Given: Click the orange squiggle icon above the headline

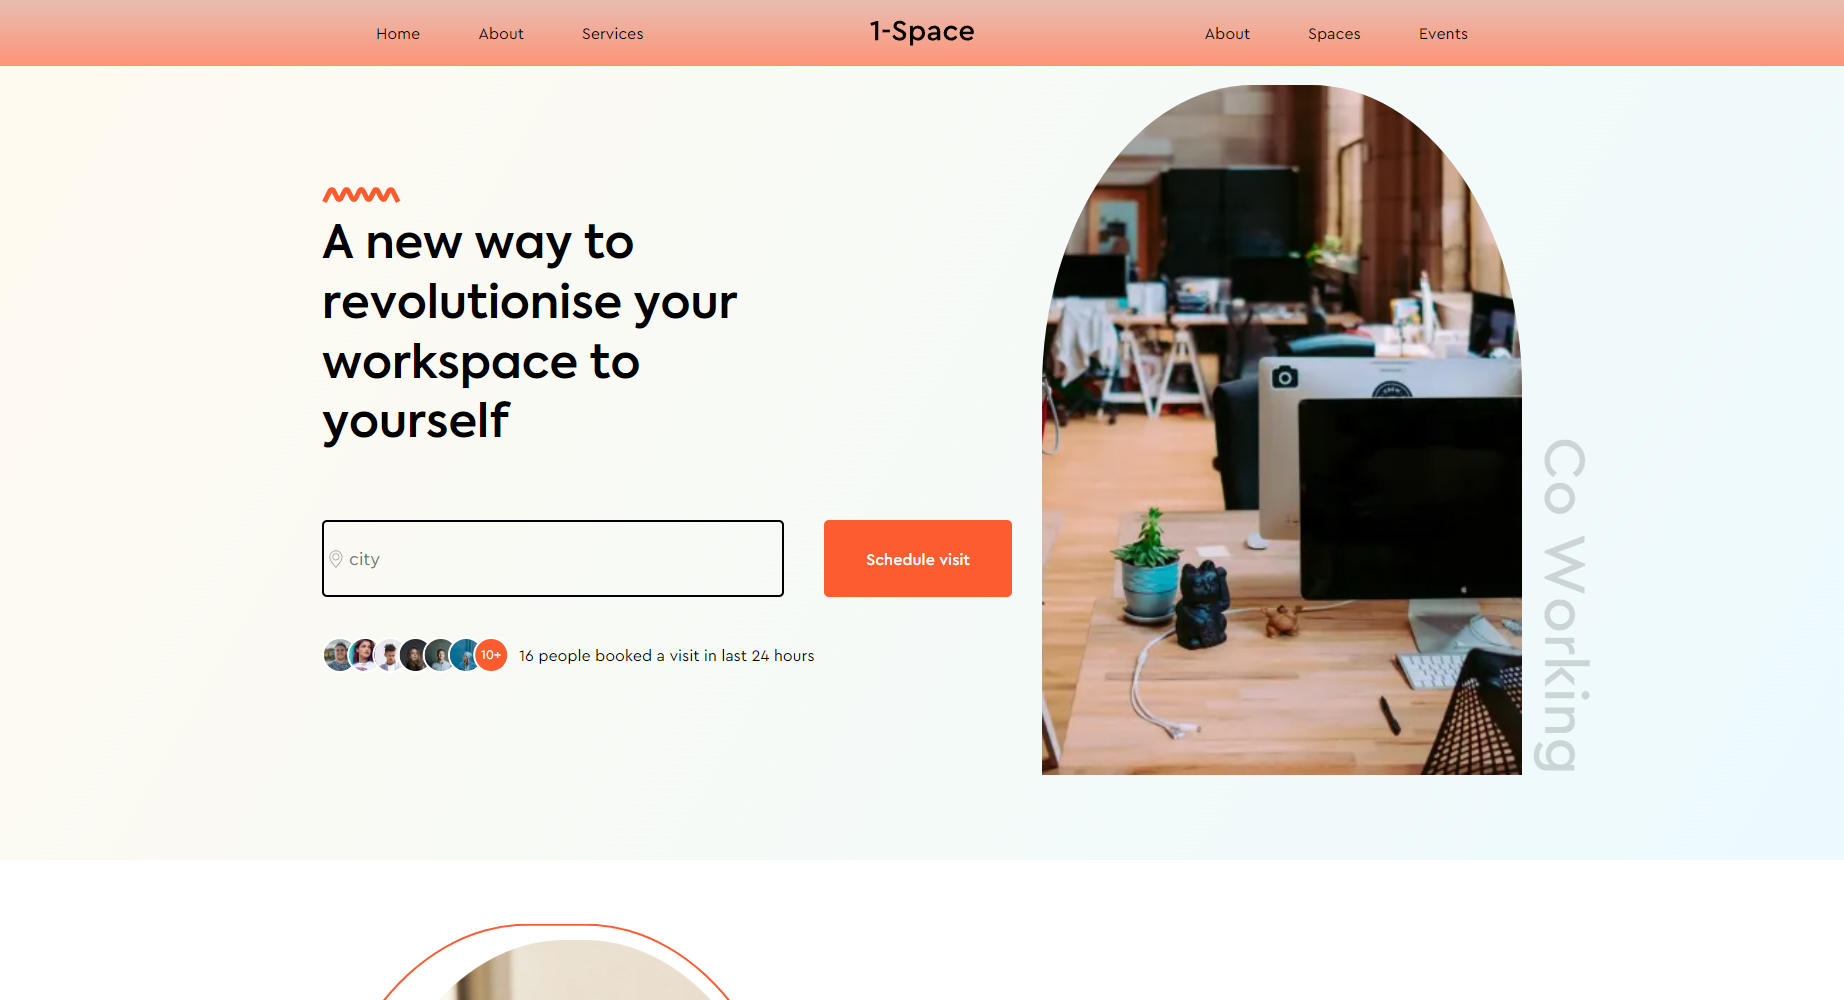Looking at the screenshot, I should tap(361, 195).
